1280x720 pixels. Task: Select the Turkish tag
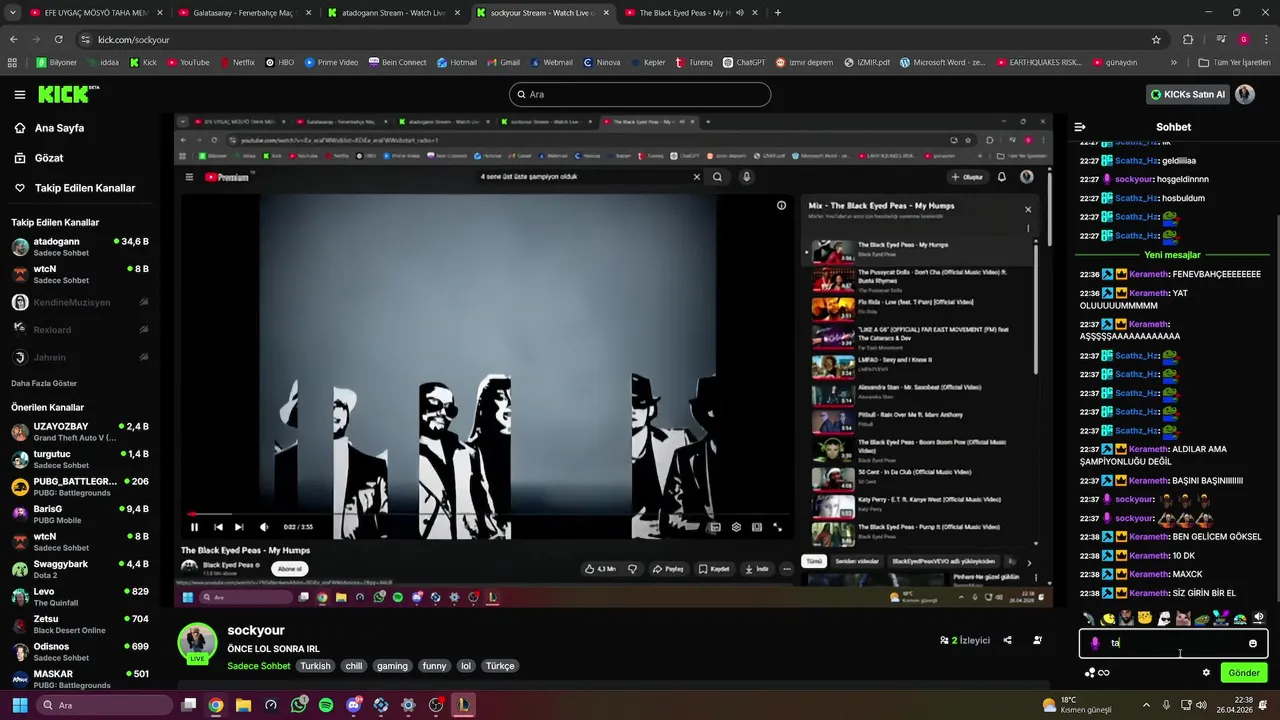tap(315, 666)
